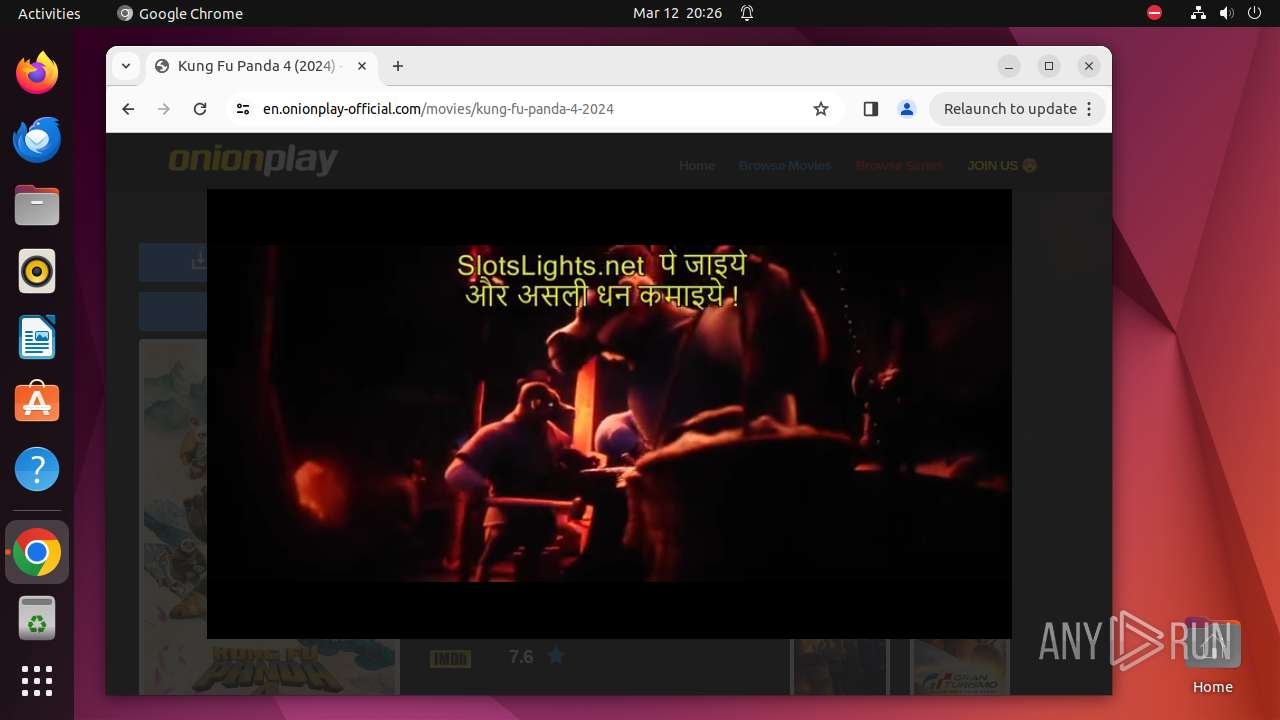This screenshot has height=720, width=1280.
Task: Open the volume indicator
Action: point(1227,13)
